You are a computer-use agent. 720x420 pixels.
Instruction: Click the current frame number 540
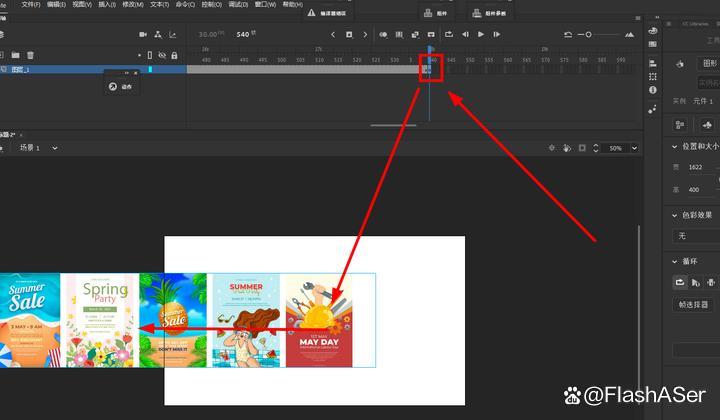[243, 34]
